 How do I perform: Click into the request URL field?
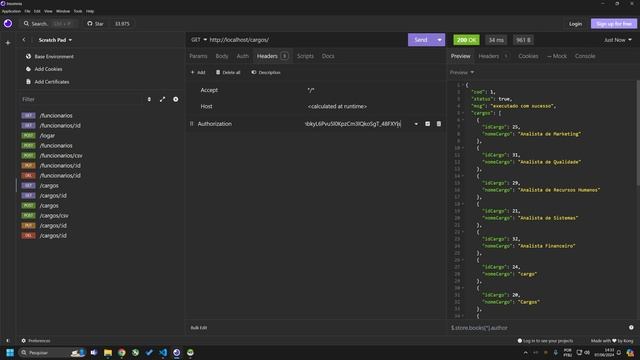pos(306,40)
